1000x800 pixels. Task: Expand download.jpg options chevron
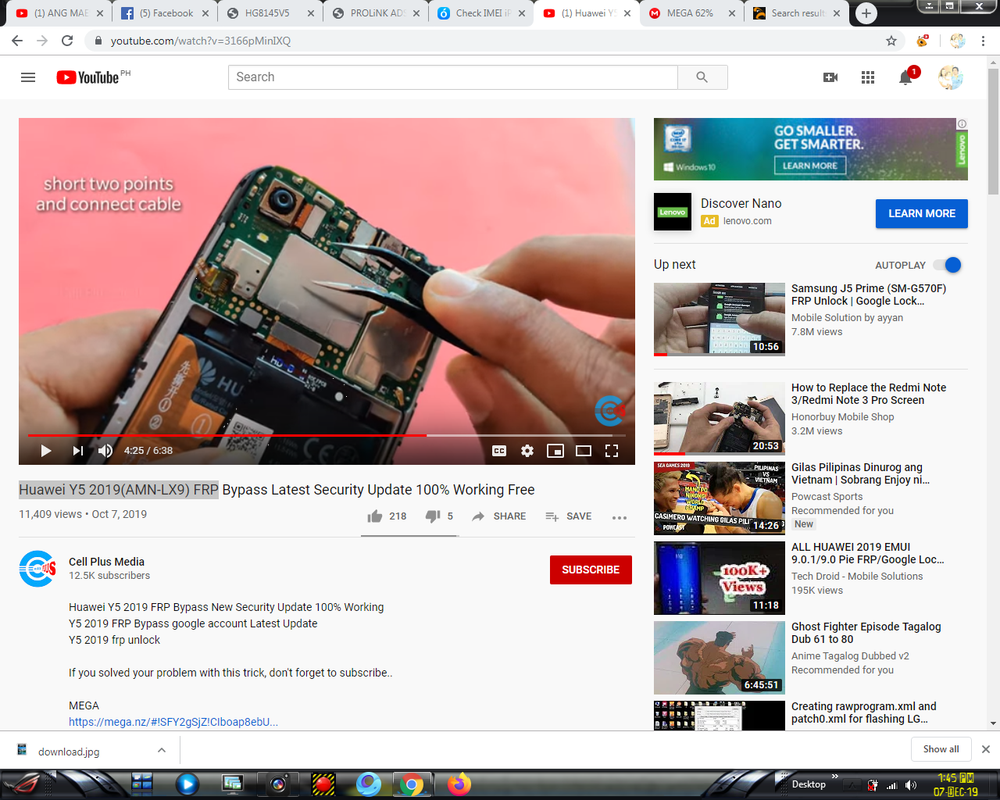click(x=162, y=750)
